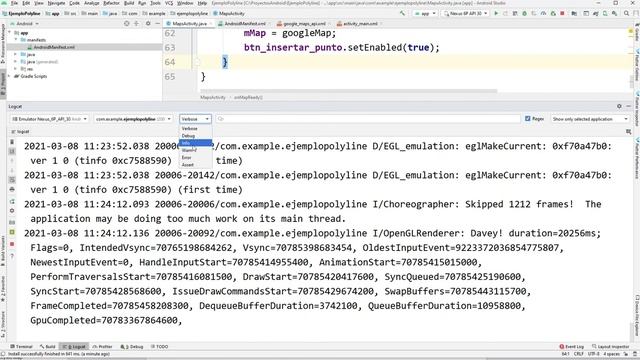Open the File menu
This screenshot has height=360, width=640.
(14, 3)
